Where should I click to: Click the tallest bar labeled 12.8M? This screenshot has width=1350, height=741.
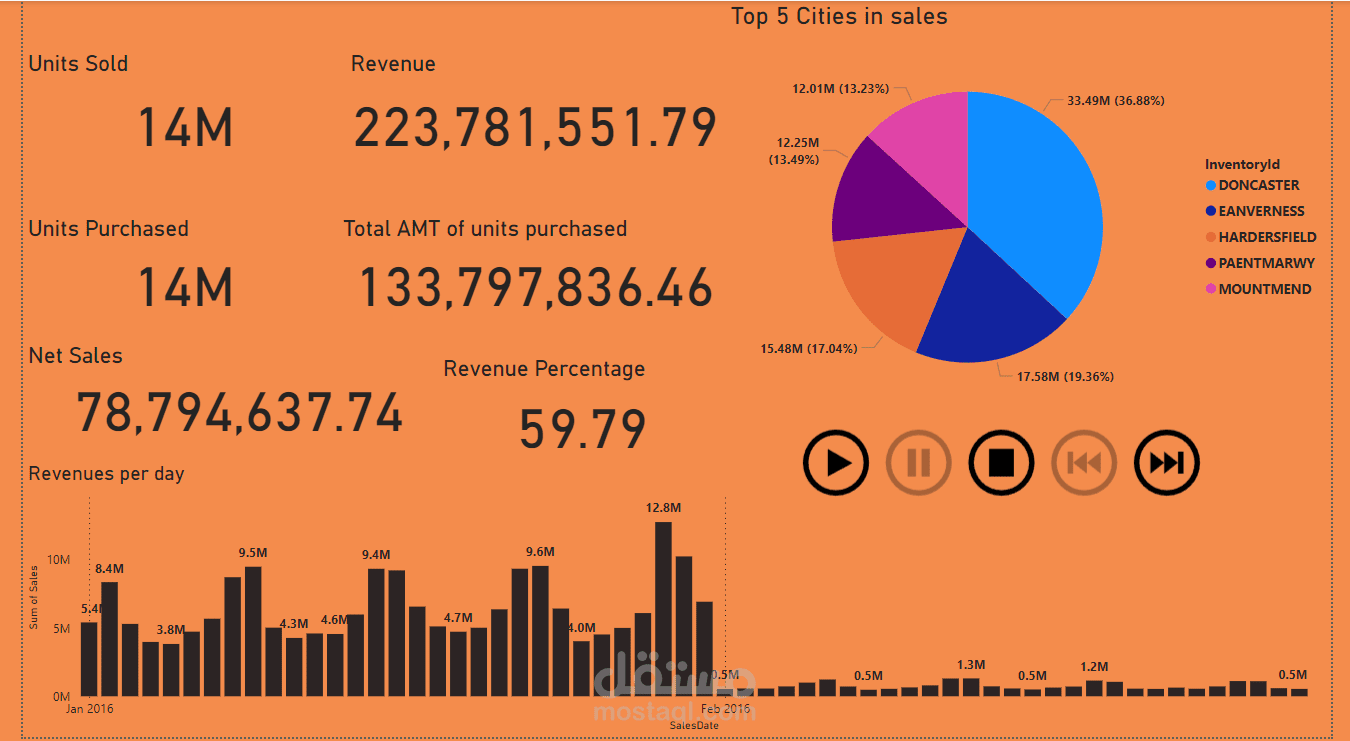coord(663,608)
